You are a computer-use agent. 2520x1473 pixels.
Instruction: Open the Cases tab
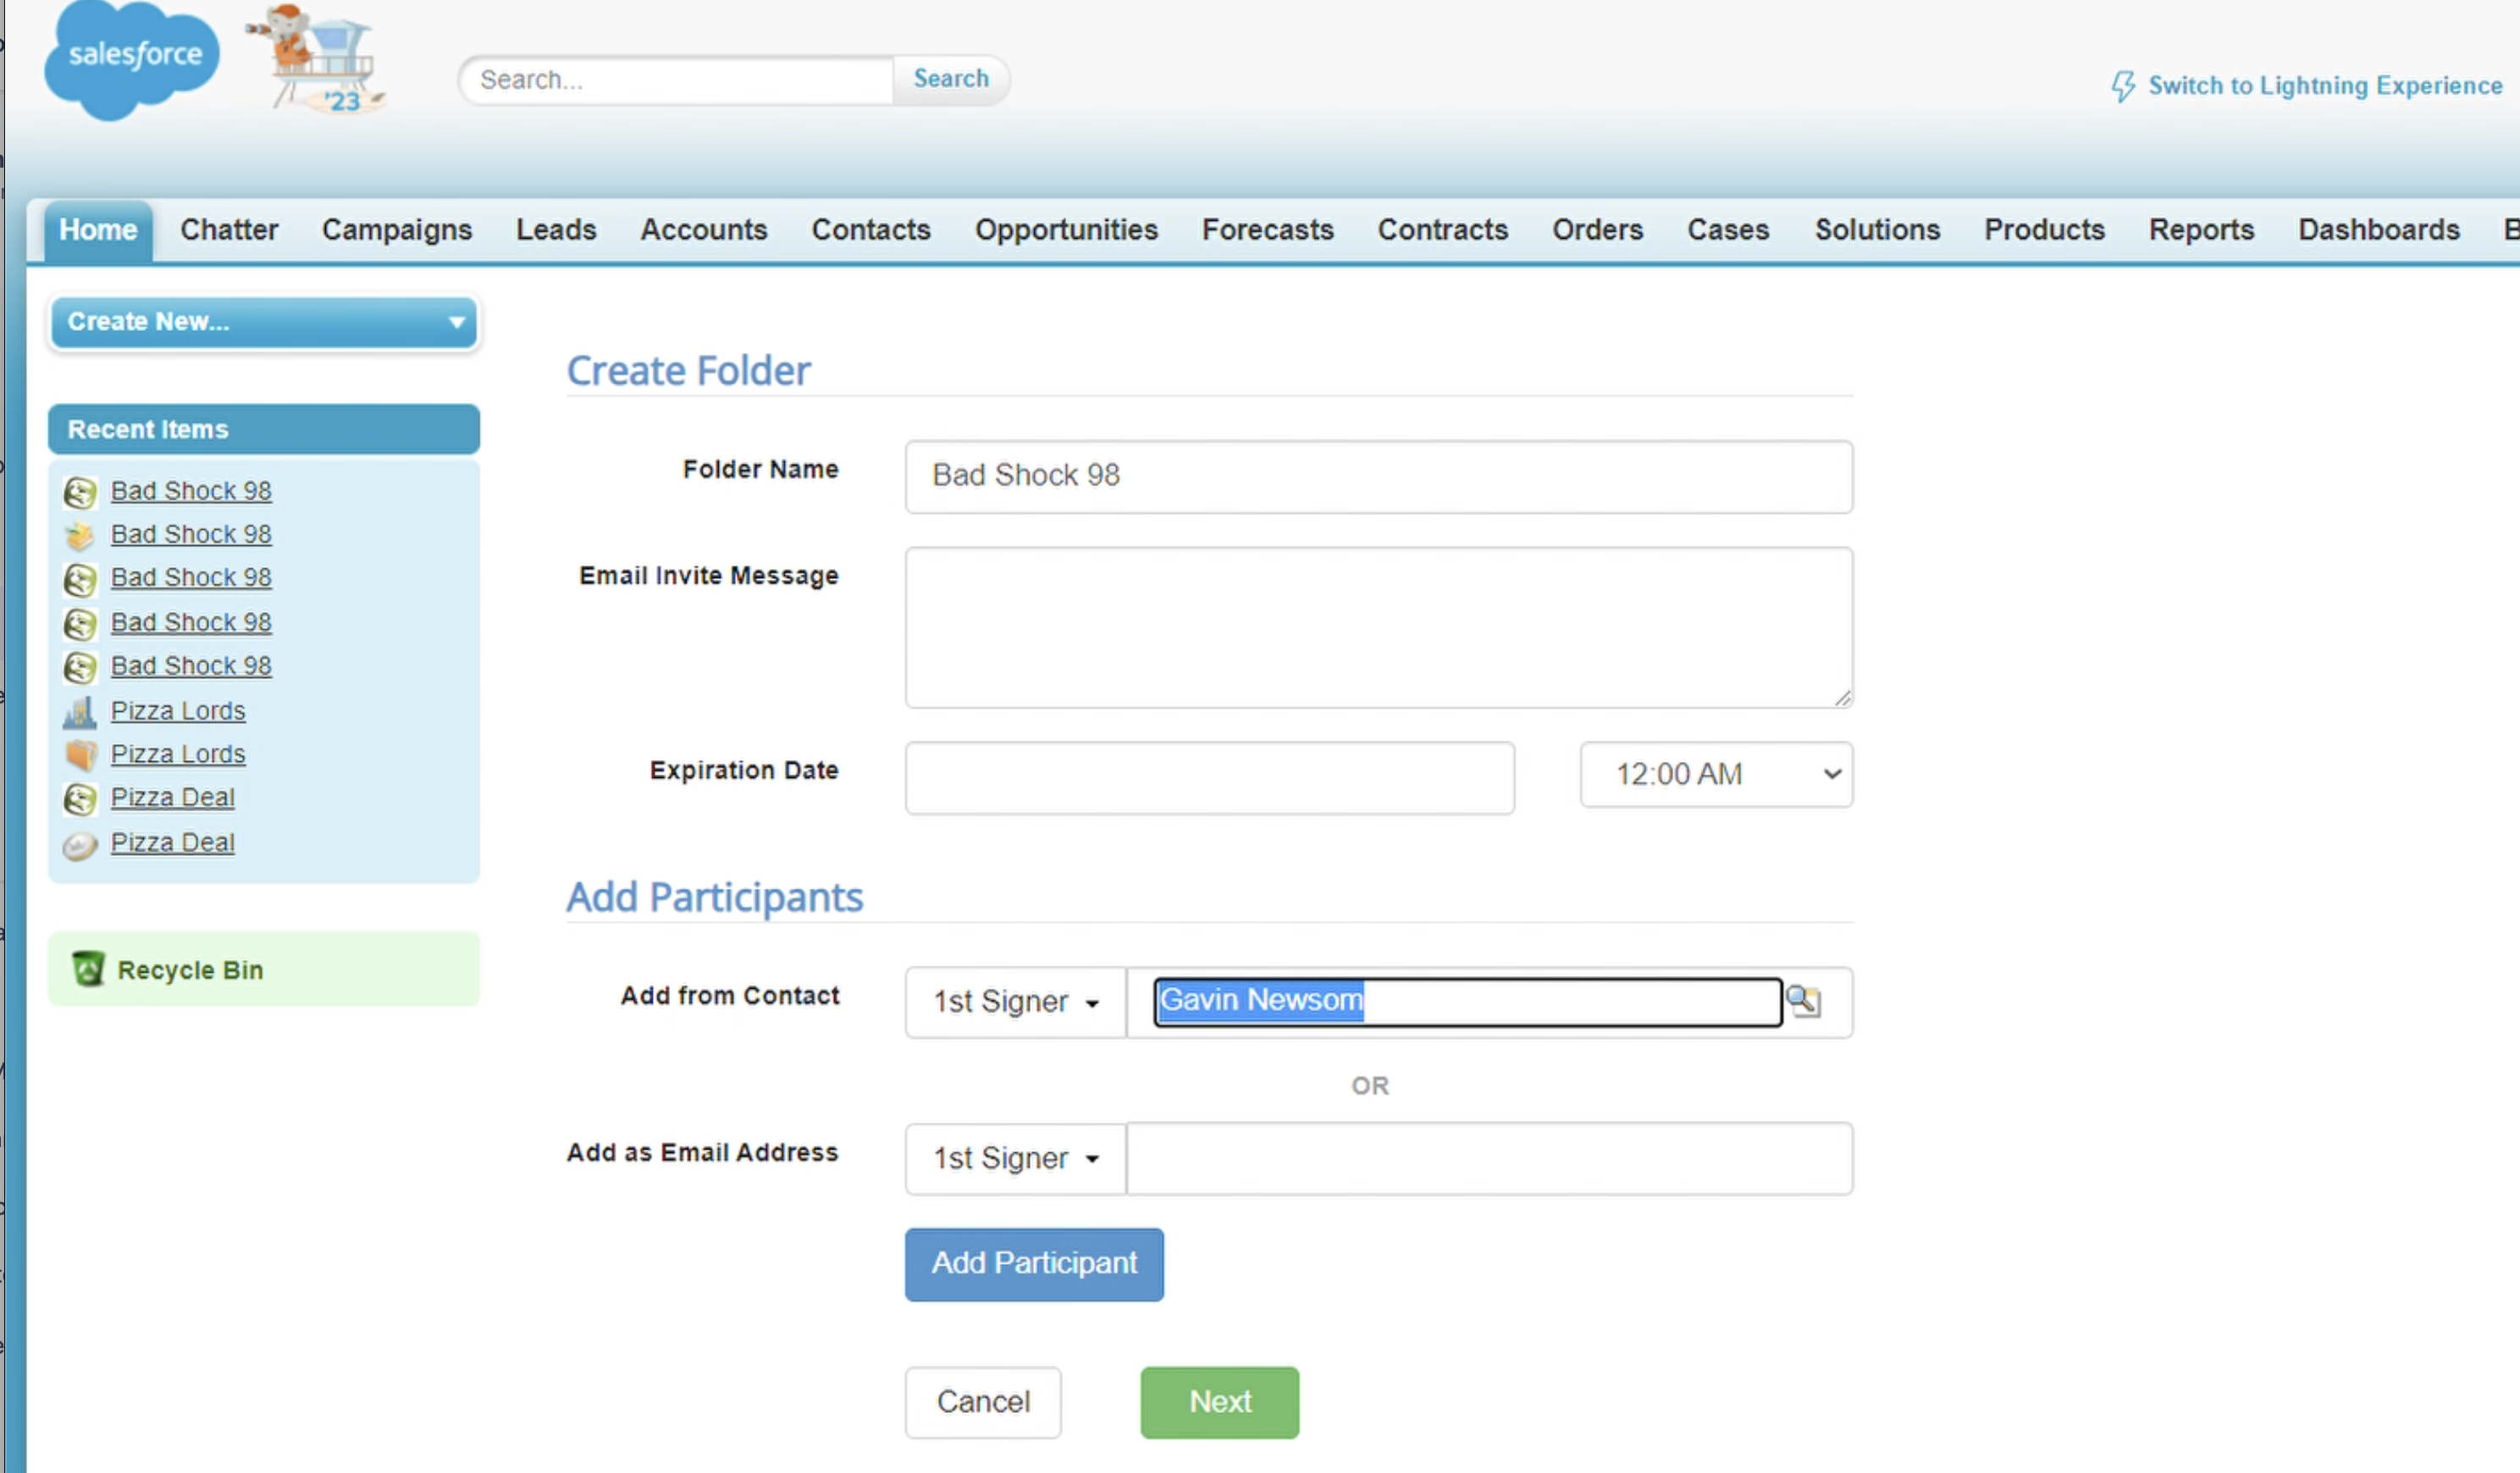coord(1728,230)
